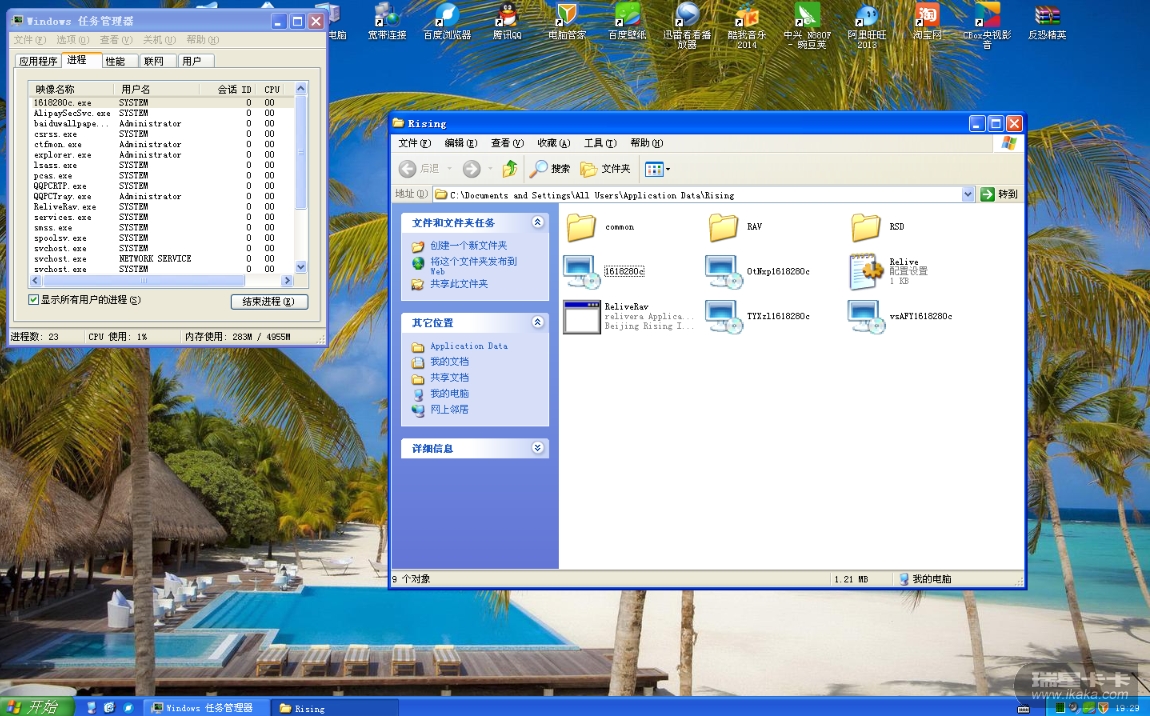Select the Relive configuration settings file
This screenshot has height=716, width=1150.
[863, 271]
